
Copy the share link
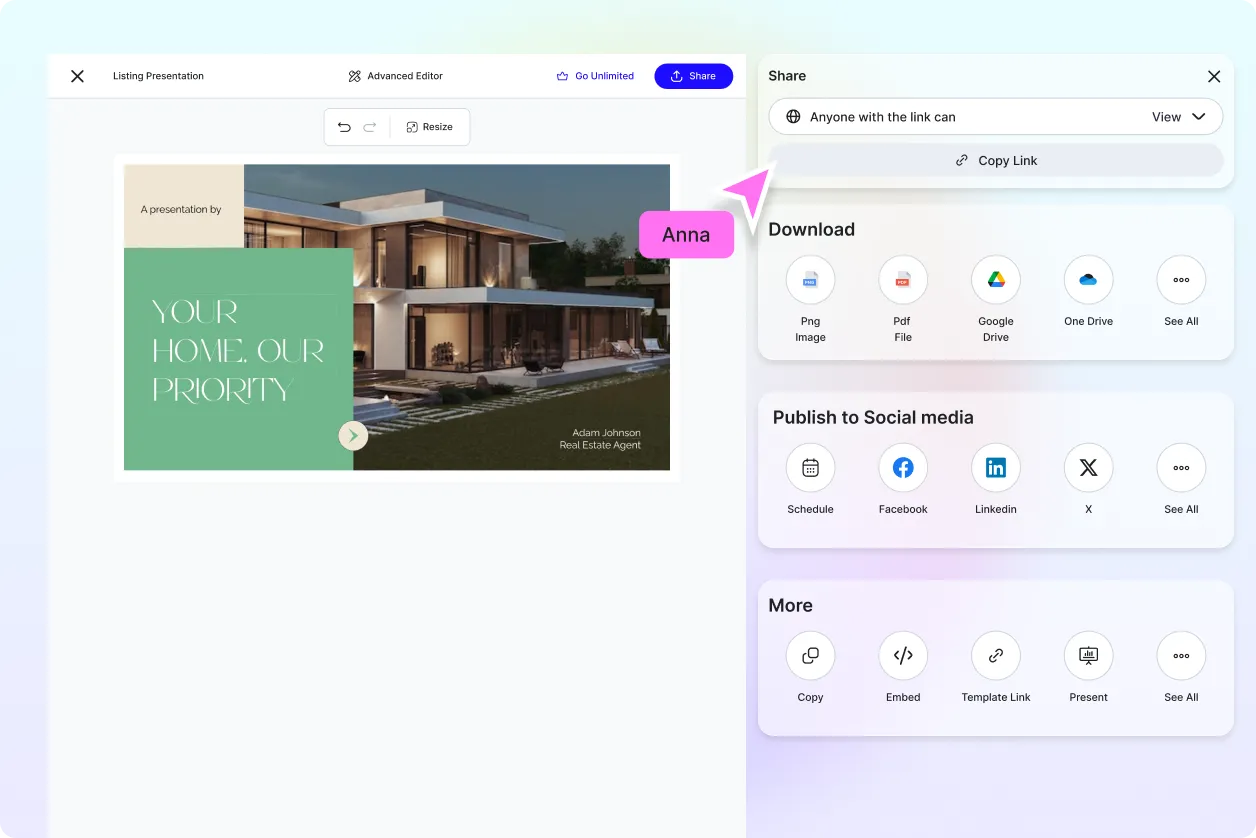995,160
